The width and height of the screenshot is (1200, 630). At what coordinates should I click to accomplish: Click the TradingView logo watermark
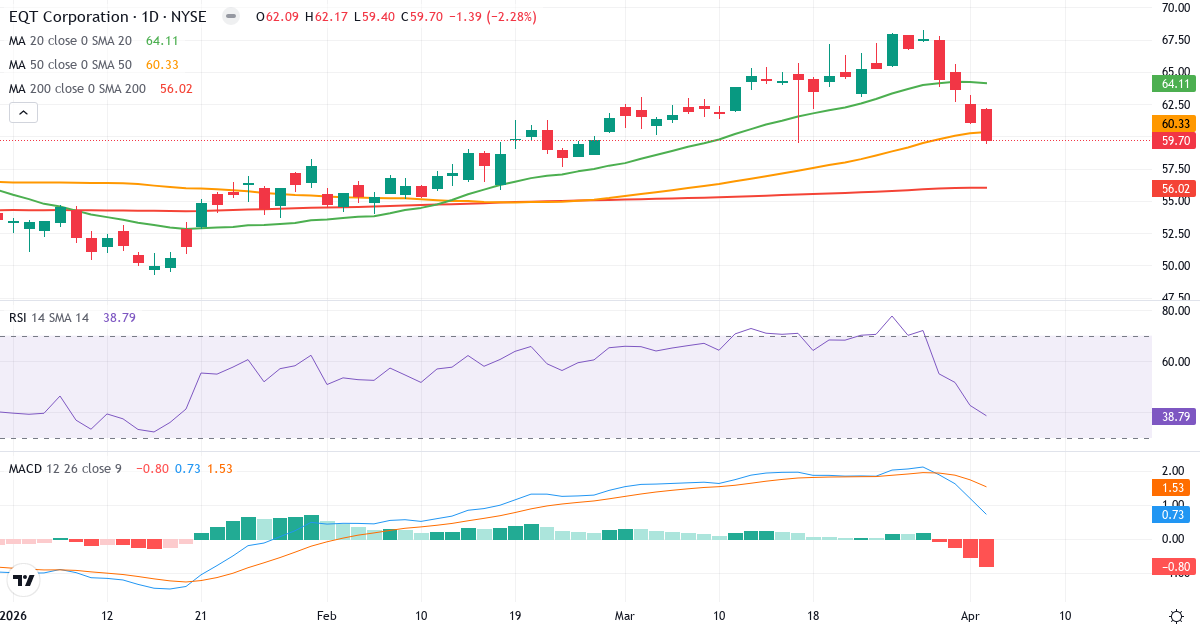24,577
